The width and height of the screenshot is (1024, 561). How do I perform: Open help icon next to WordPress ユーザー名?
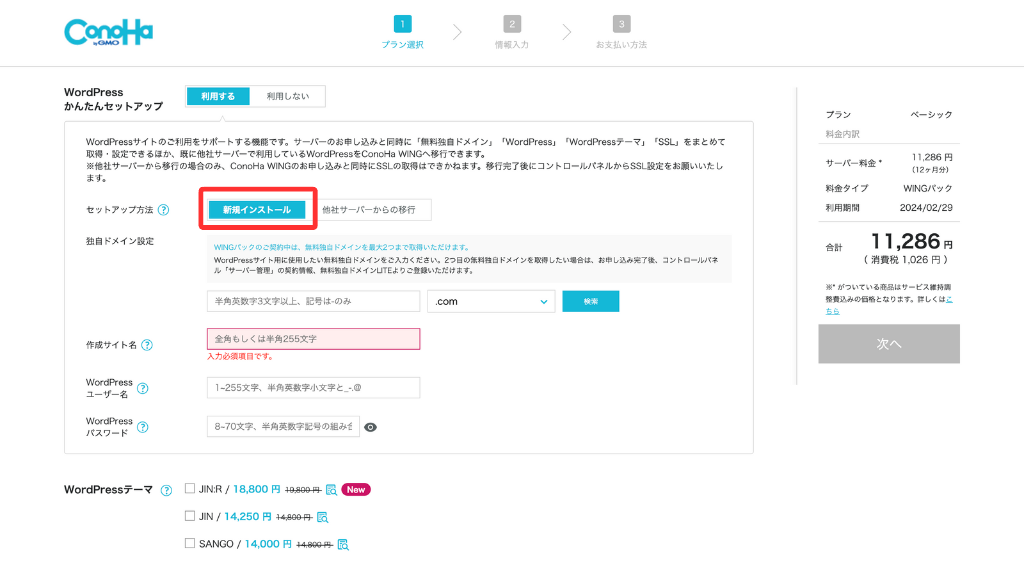pyautogui.click(x=142, y=388)
